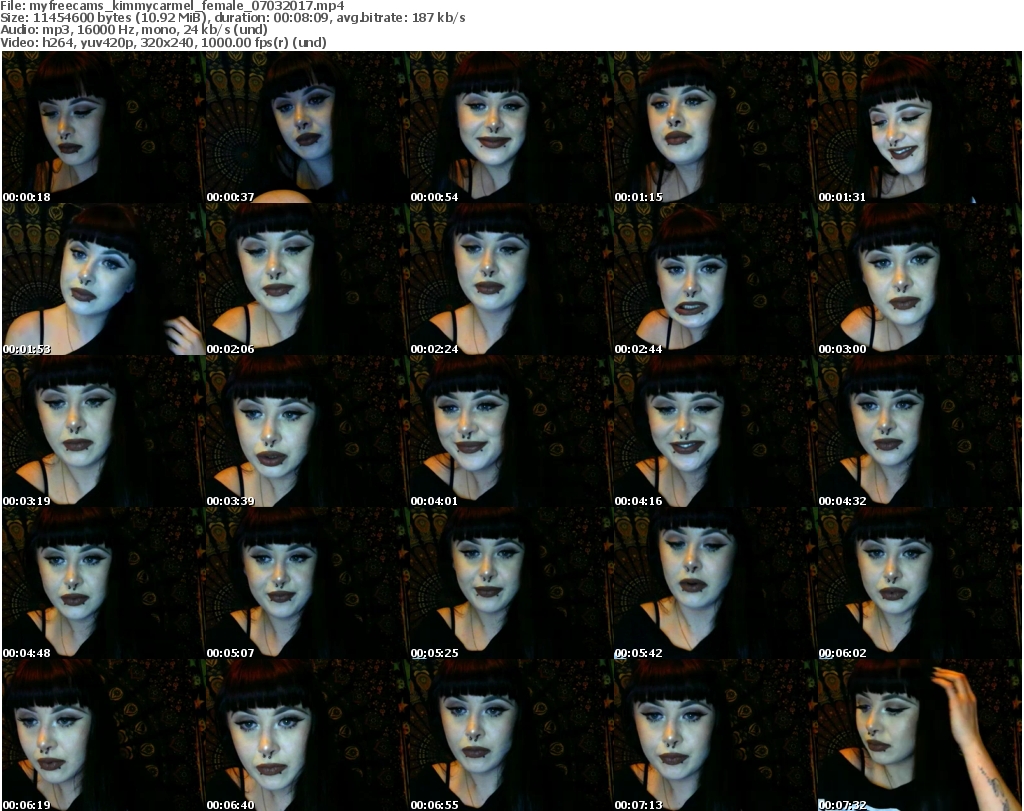This screenshot has width=1024, height=811.
Task: Click the frame thumbnail marked 00:00:54
Action: point(511,127)
